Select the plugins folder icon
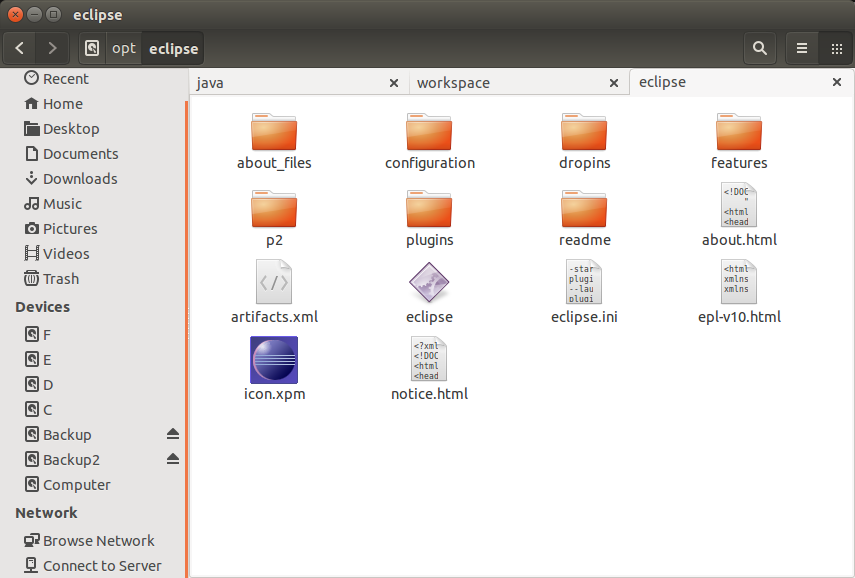Viewport: 855px width, 578px height. pyautogui.click(x=429, y=209)
